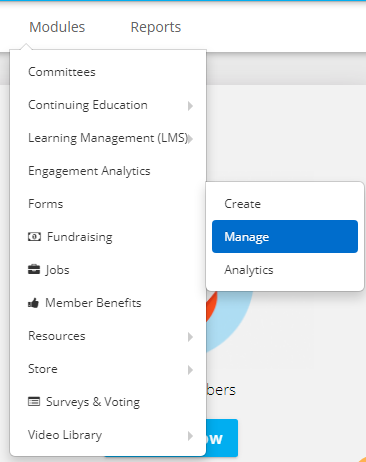The image size is (366, 462).
Task: Open Engagement Analytics module
Action: [89, 171]
